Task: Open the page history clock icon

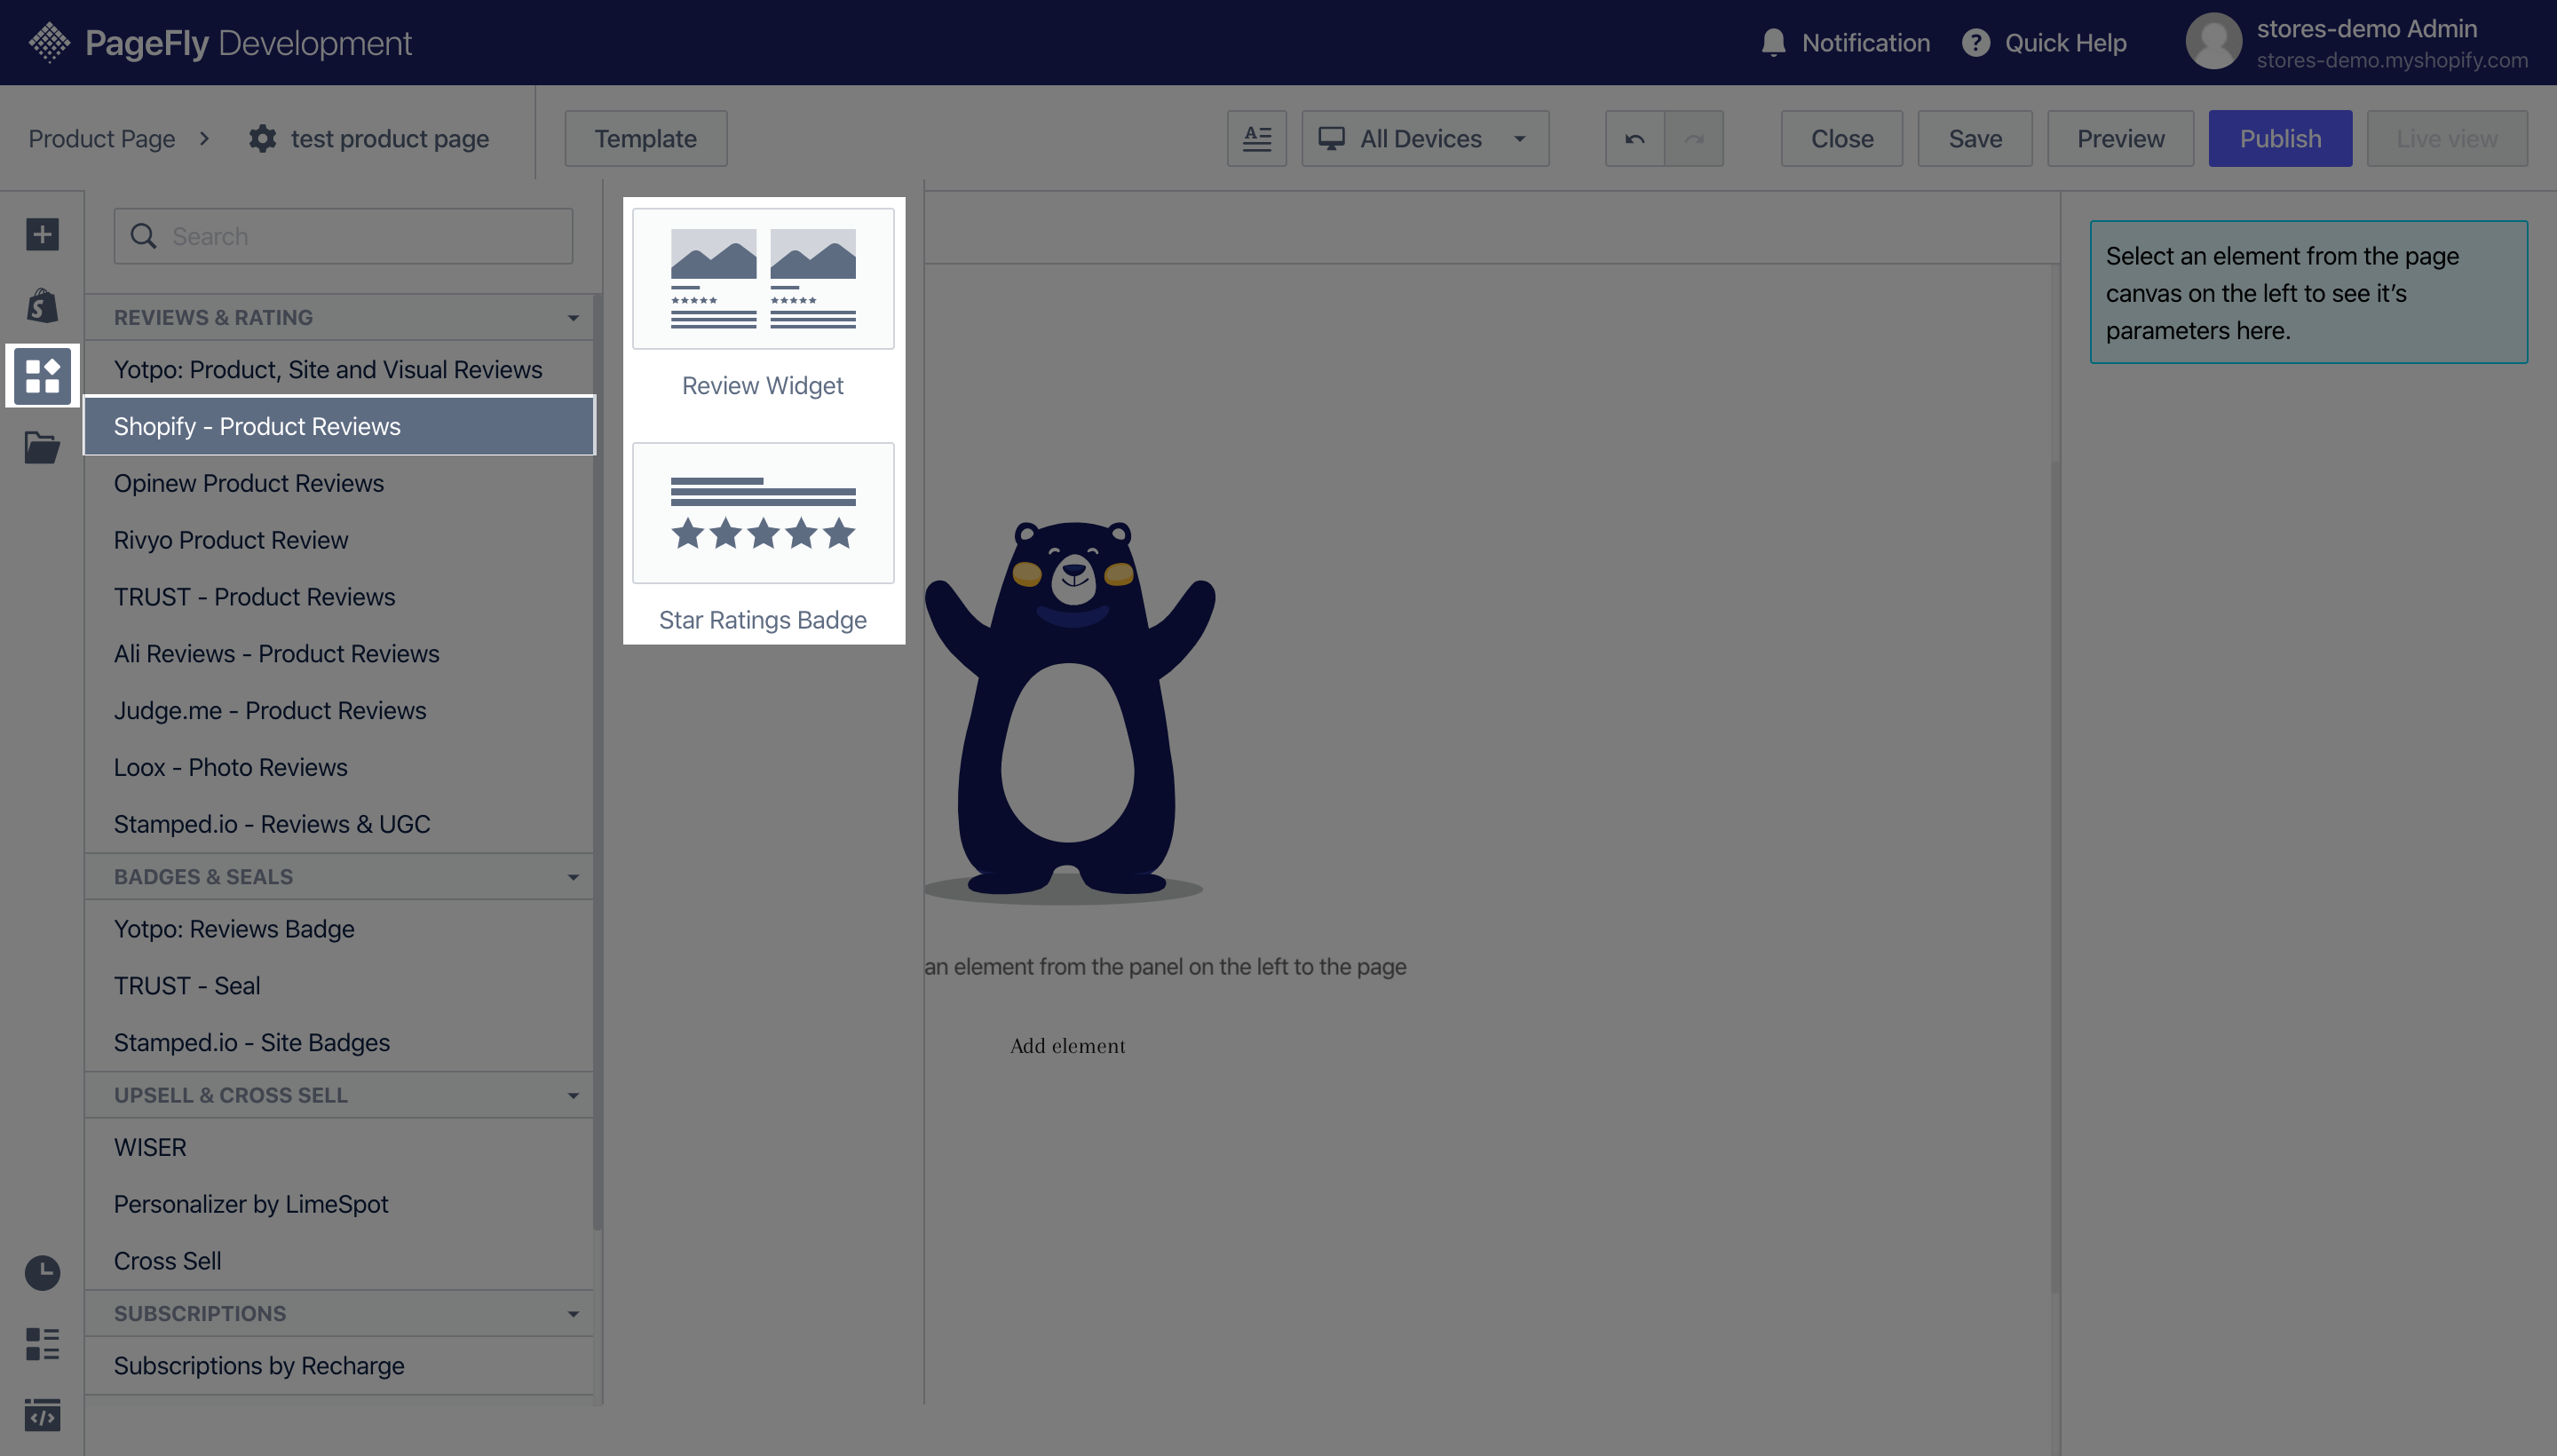Action: 42,1273
